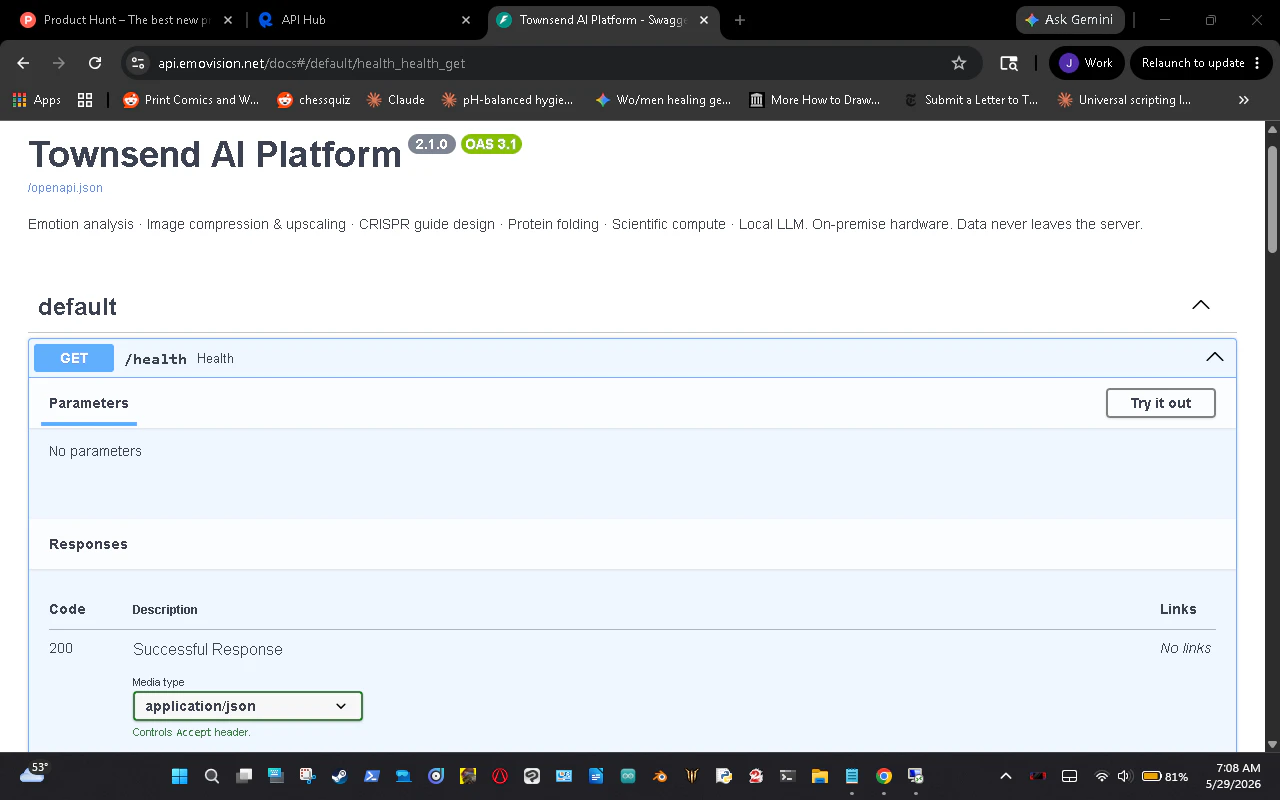Switch to Google Chrome on the taskbar
The width and height of the screenshot is (1280, 800).
tap(884, 776)
